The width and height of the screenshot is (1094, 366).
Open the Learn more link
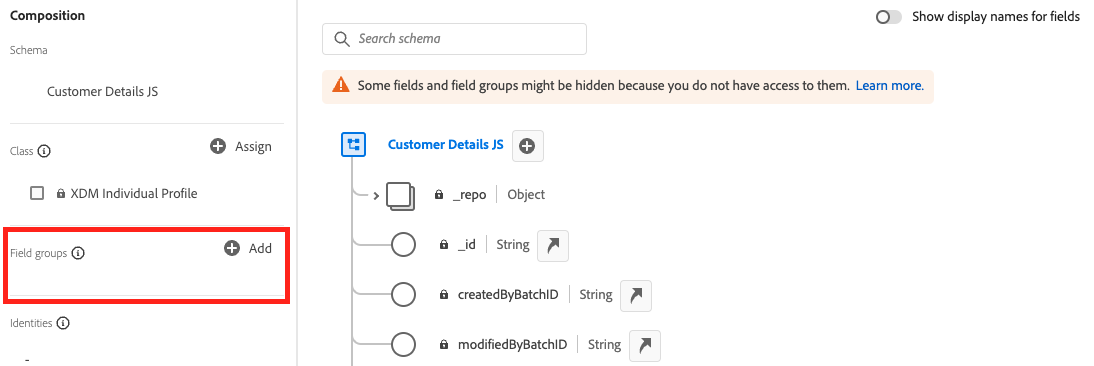[890, 86]
